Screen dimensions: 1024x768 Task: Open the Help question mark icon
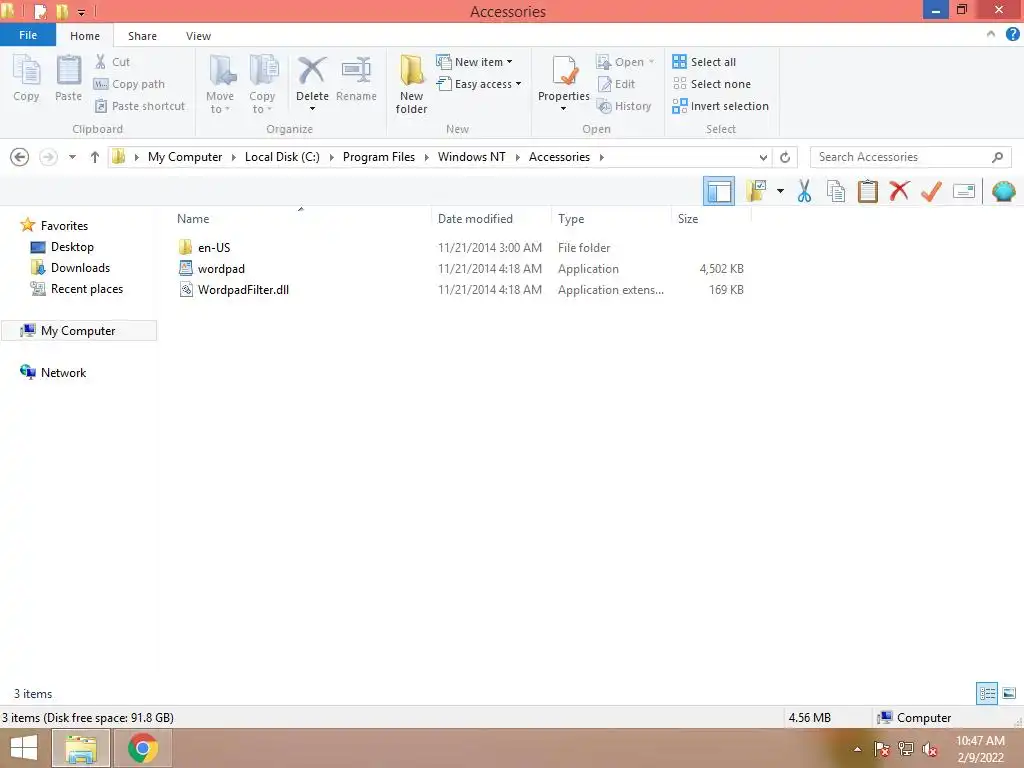pos(1012,35)
